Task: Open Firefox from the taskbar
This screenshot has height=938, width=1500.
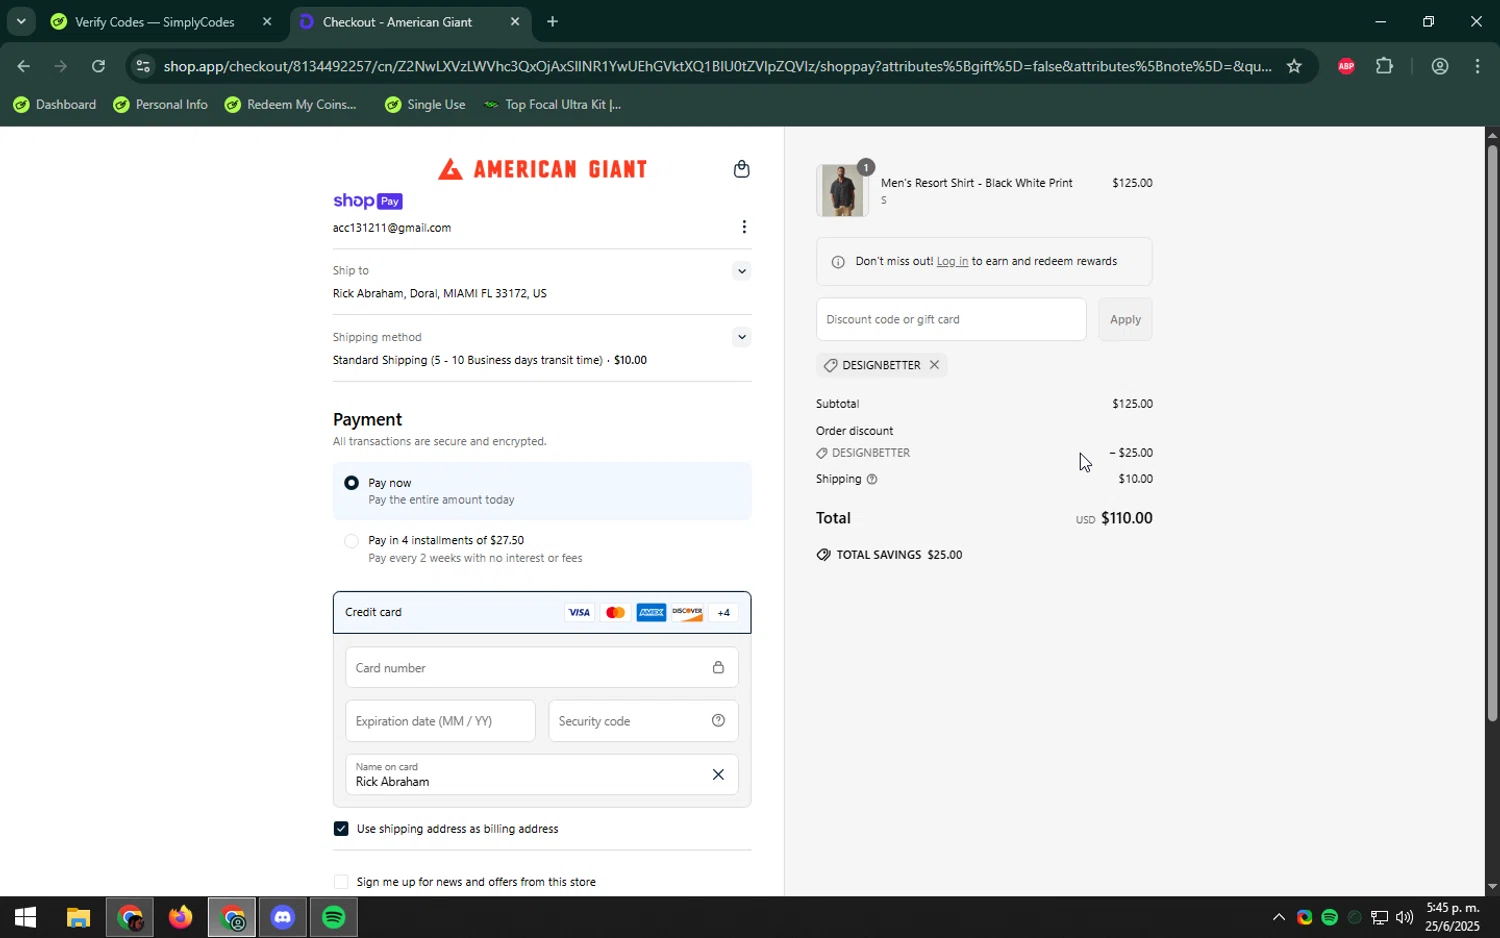Action: [180, 917]
